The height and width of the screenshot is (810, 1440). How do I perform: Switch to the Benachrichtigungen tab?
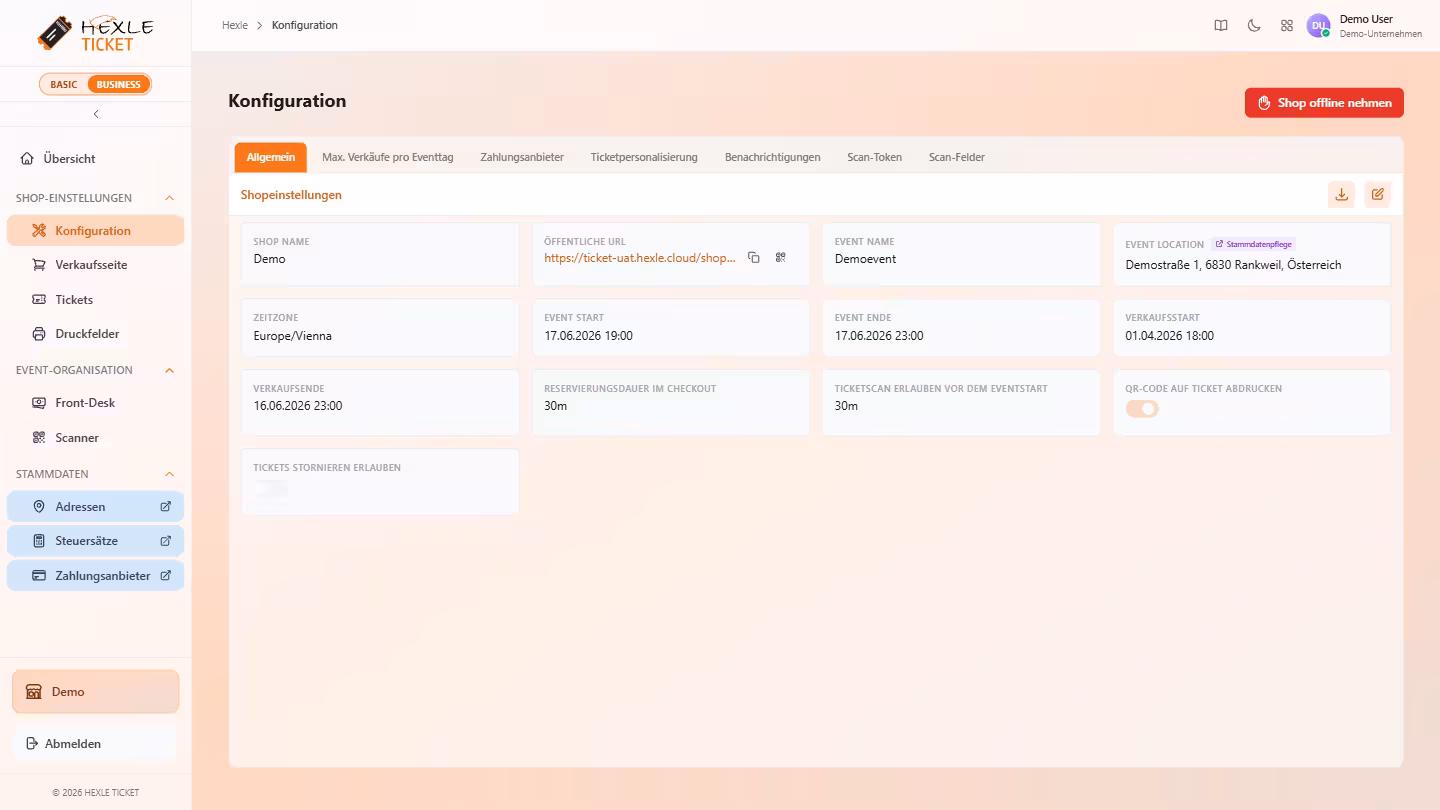coord(773,157)
